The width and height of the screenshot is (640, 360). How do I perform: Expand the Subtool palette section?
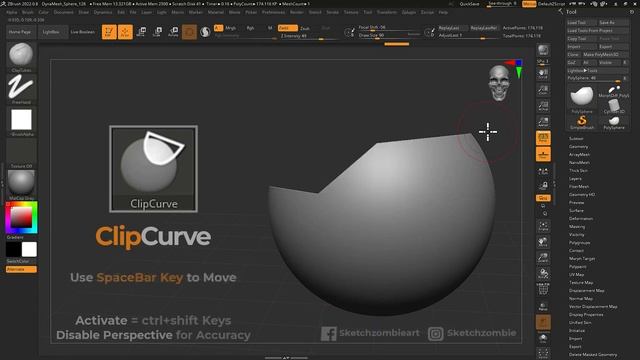576,139
